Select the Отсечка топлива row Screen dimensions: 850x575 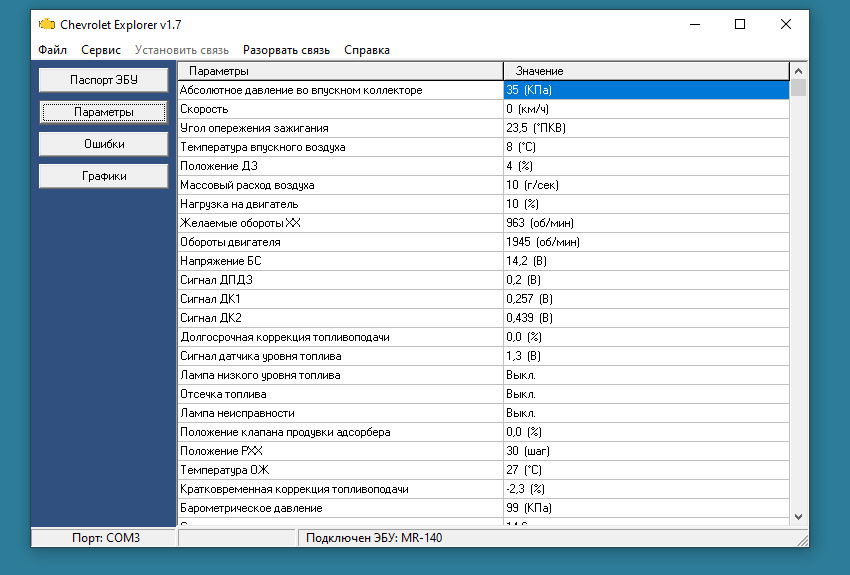point(484,394)
